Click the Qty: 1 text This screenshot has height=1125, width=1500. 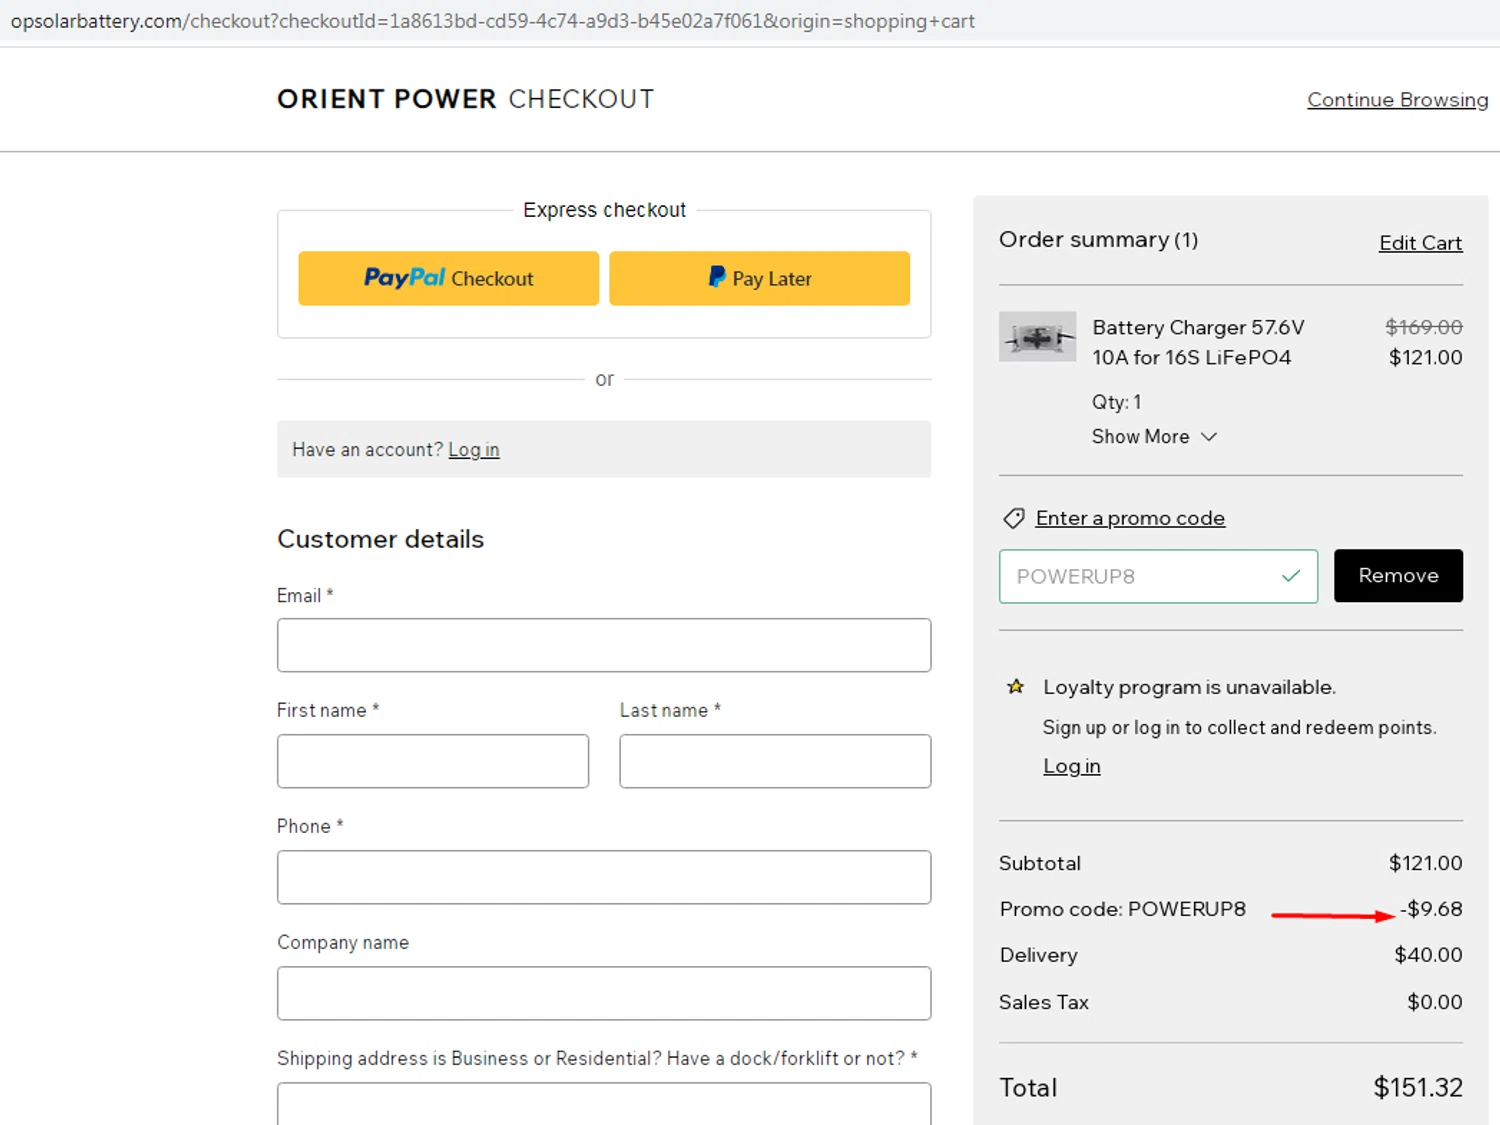[x=1116, y=402]
